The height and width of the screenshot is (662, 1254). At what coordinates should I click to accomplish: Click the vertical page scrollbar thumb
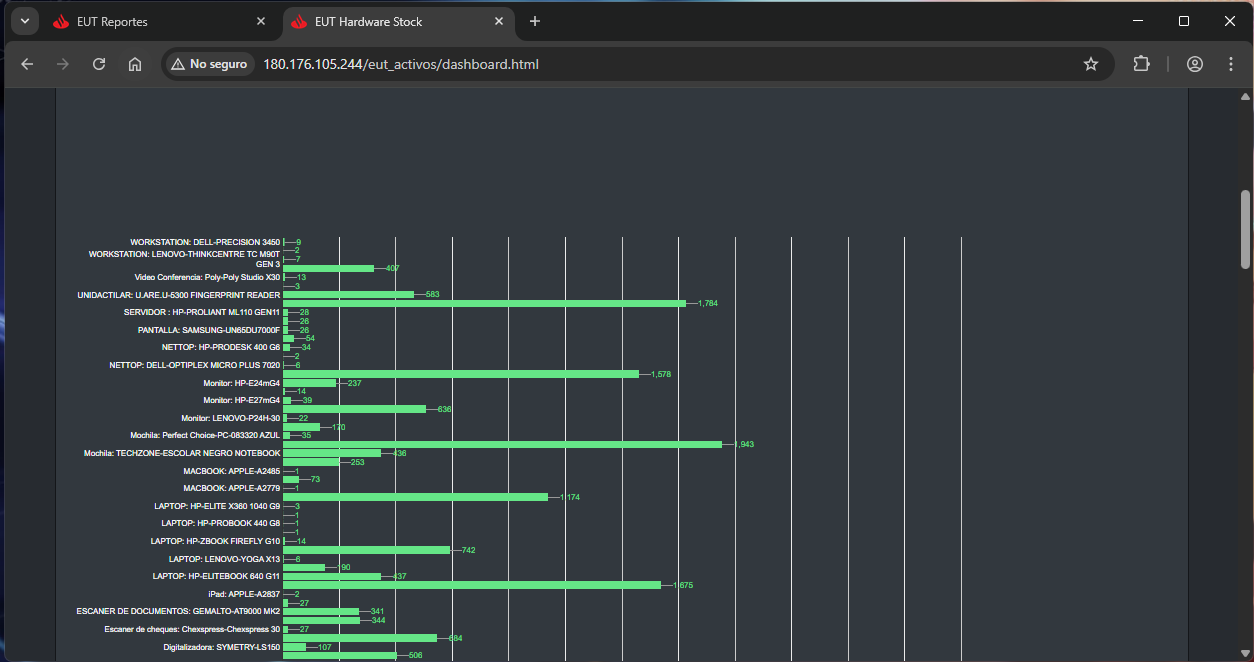(x=1245, y=229)
